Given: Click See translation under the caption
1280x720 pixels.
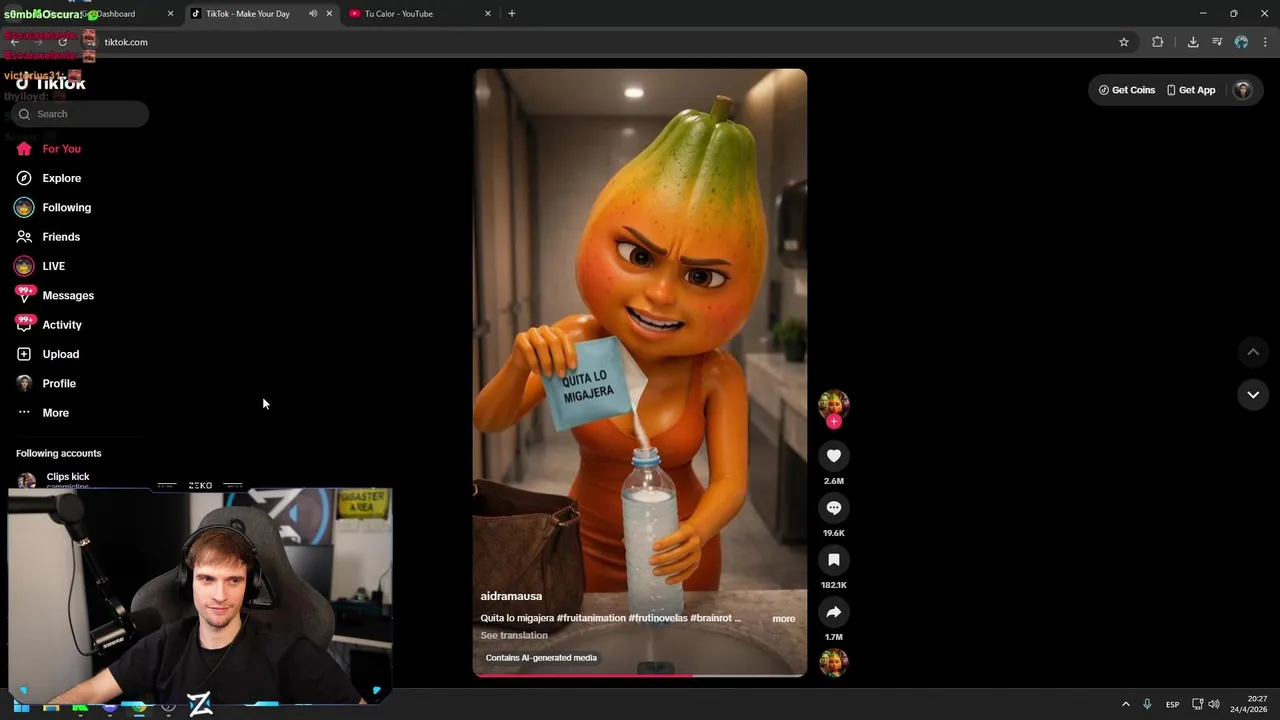Looking at the screenshot, I should (x=514, y=635).
